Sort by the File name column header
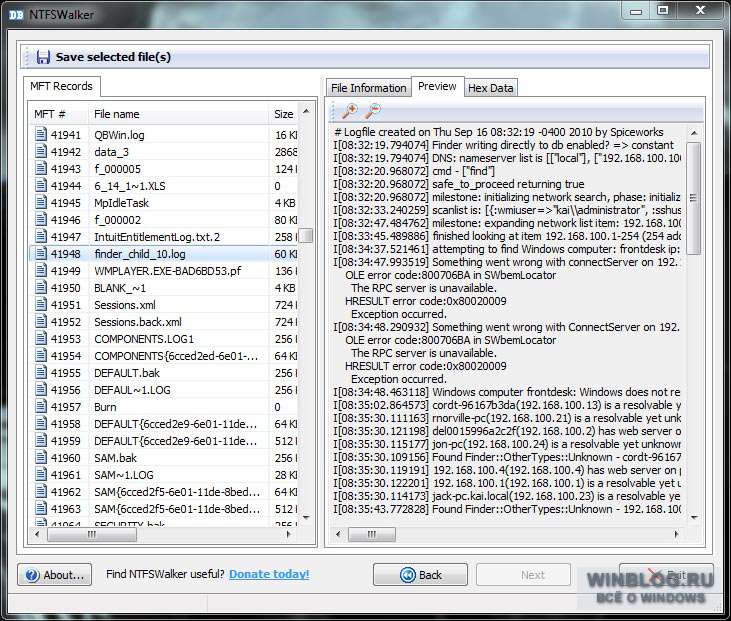Screen dimensions: 731x621 click(179, 114)
